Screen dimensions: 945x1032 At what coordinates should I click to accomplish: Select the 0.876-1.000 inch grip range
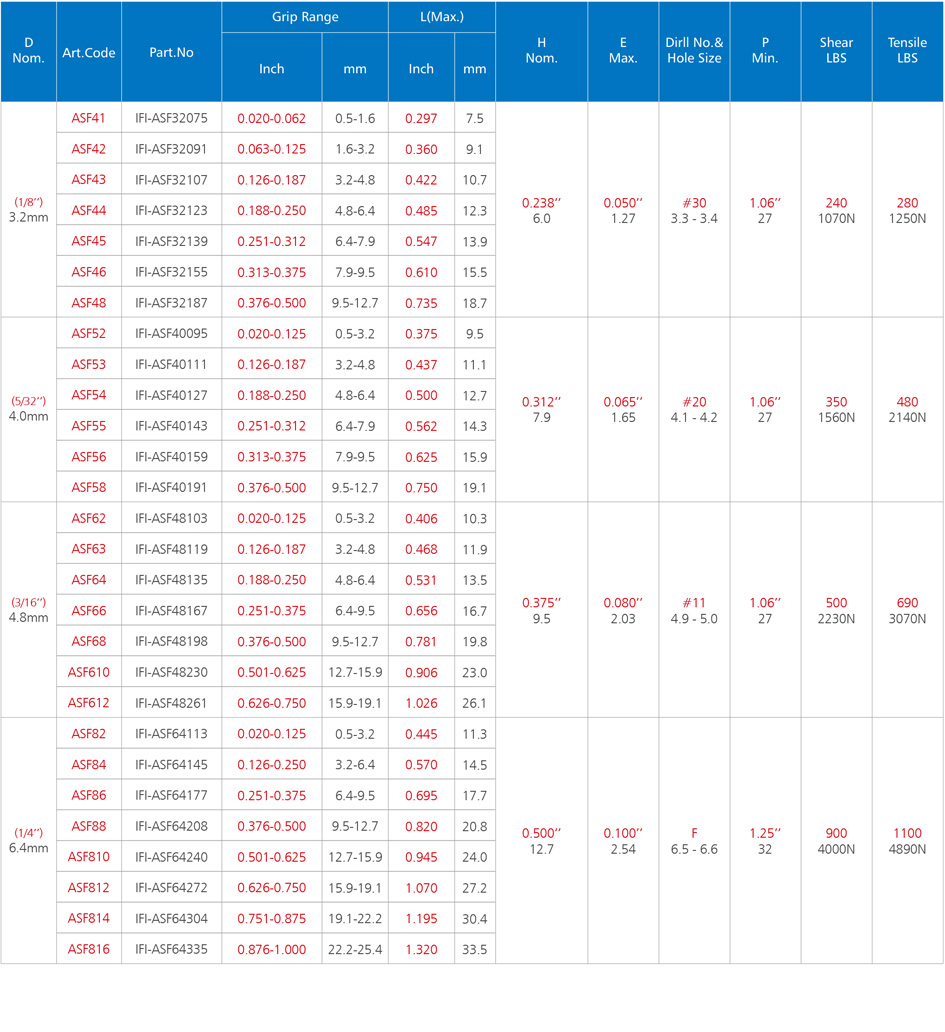(271, 949)
